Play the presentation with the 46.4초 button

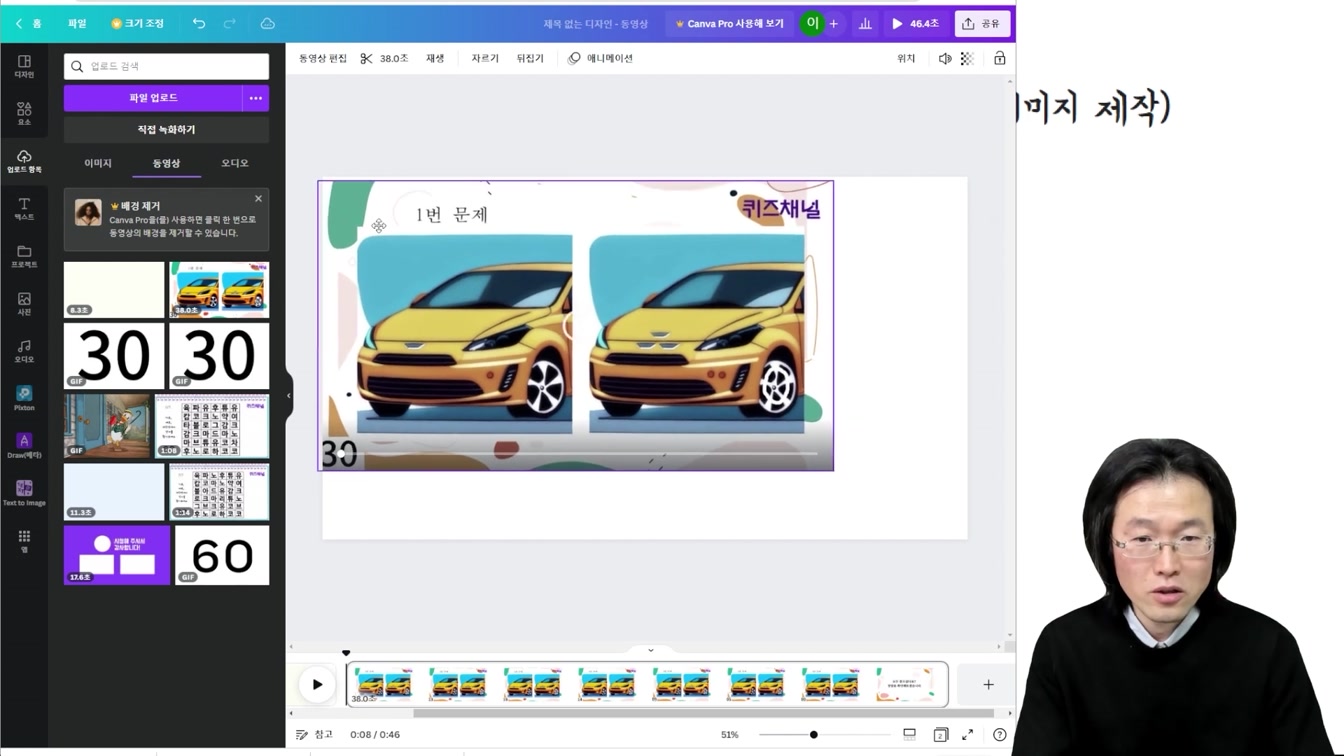tap(915, 23)
